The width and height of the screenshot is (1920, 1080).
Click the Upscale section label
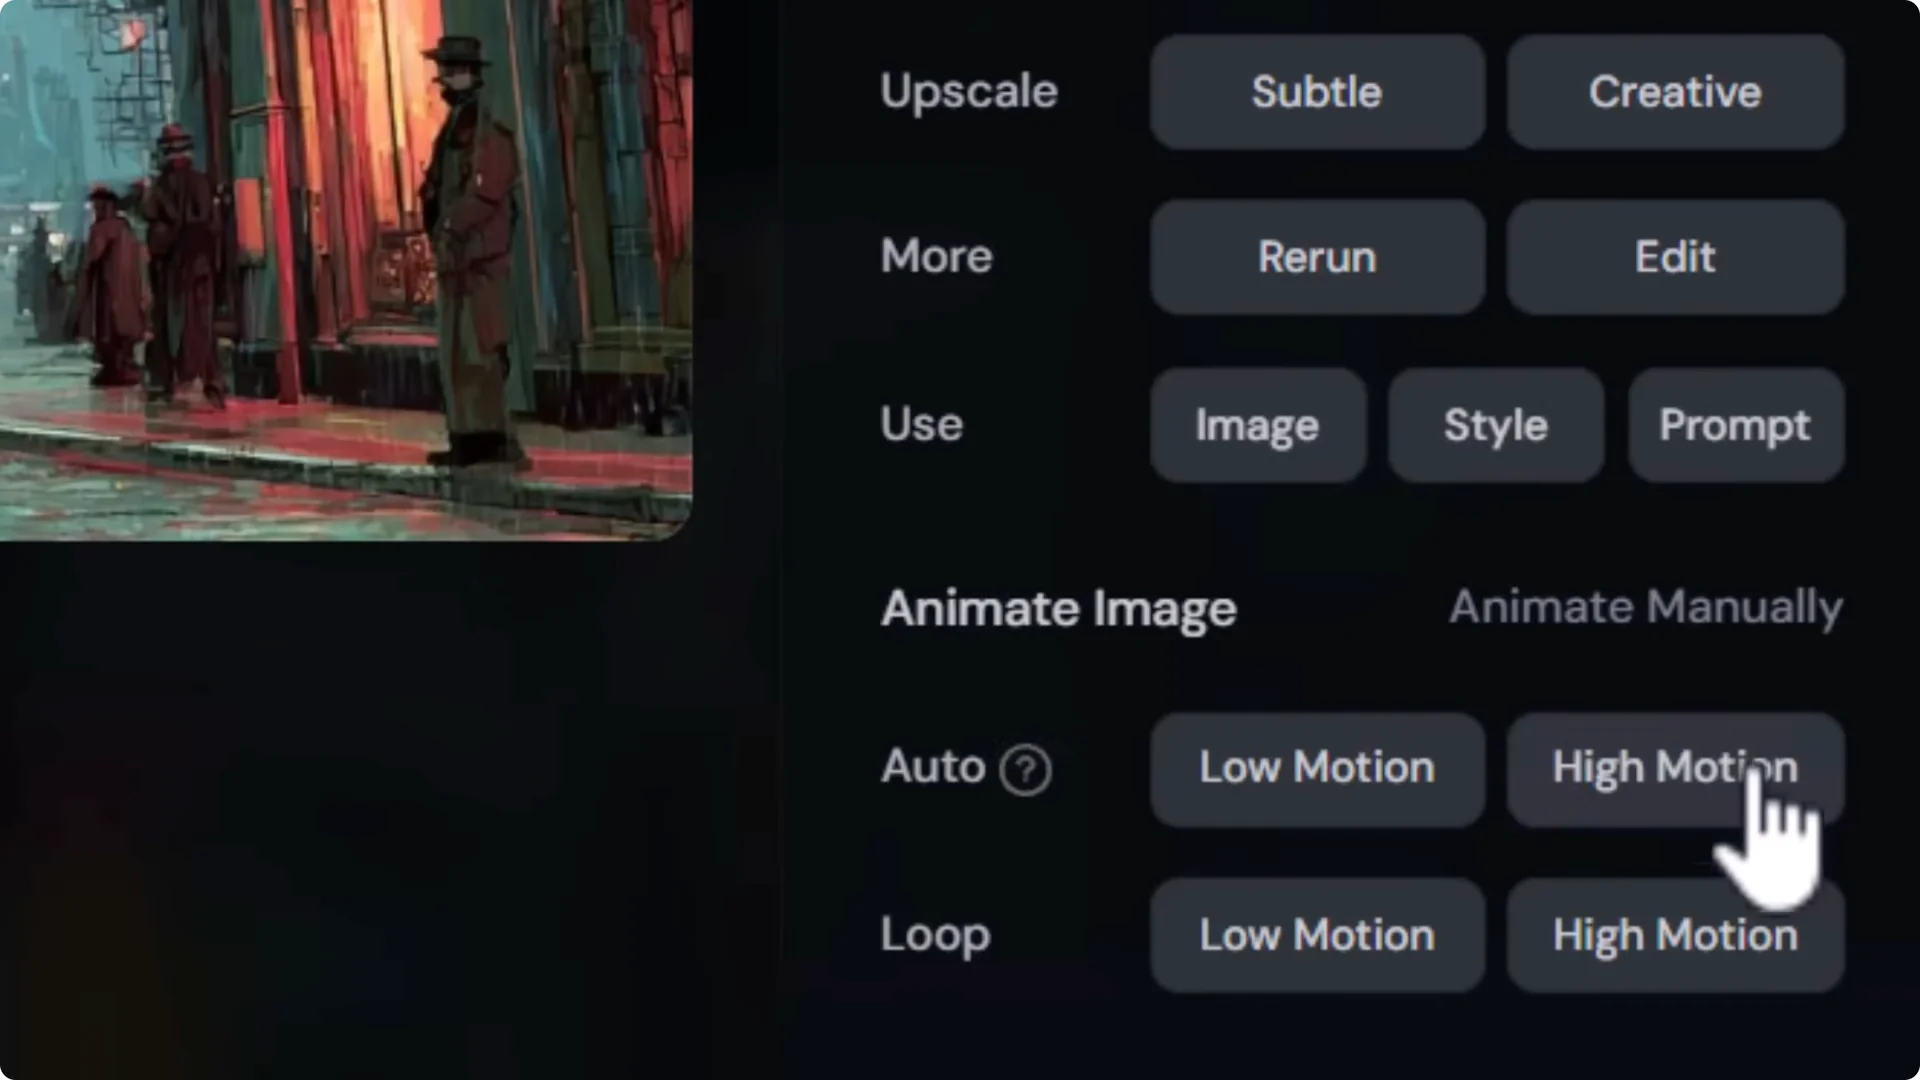click(968, 92)
